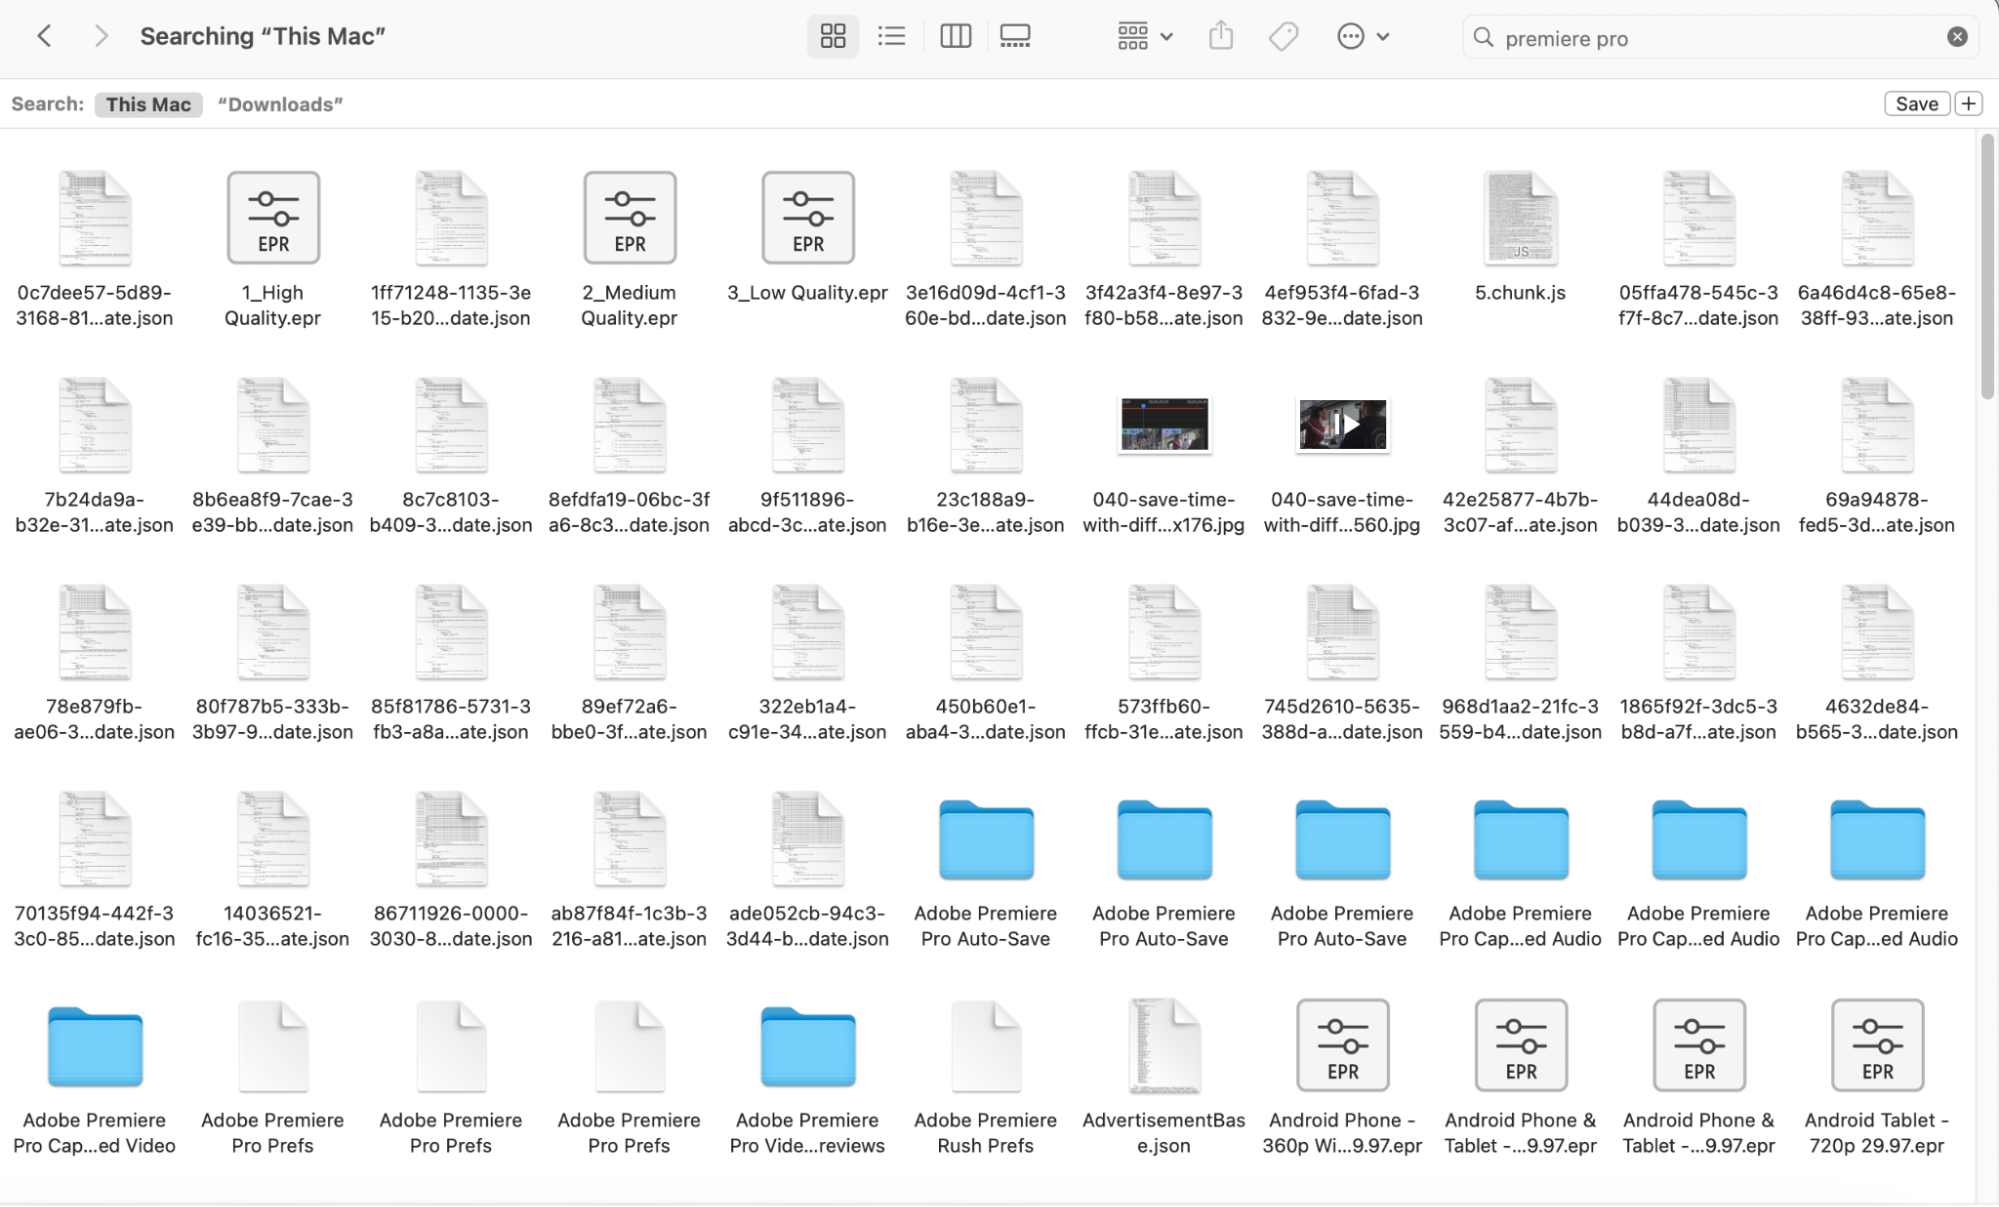Click the 14036521-fc16 file name
Viewport: 1999px width, 1207px height.
point(272,926)
